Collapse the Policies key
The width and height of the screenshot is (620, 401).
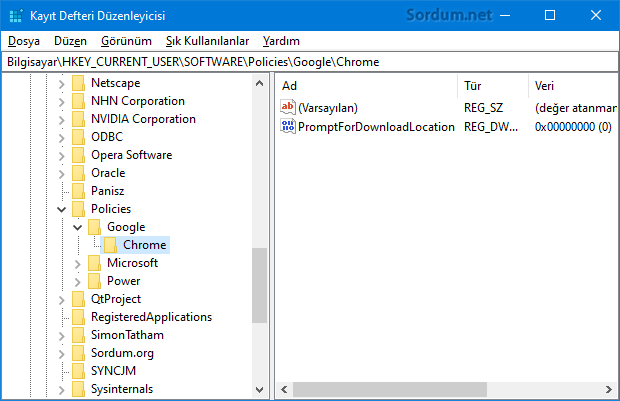61,209
